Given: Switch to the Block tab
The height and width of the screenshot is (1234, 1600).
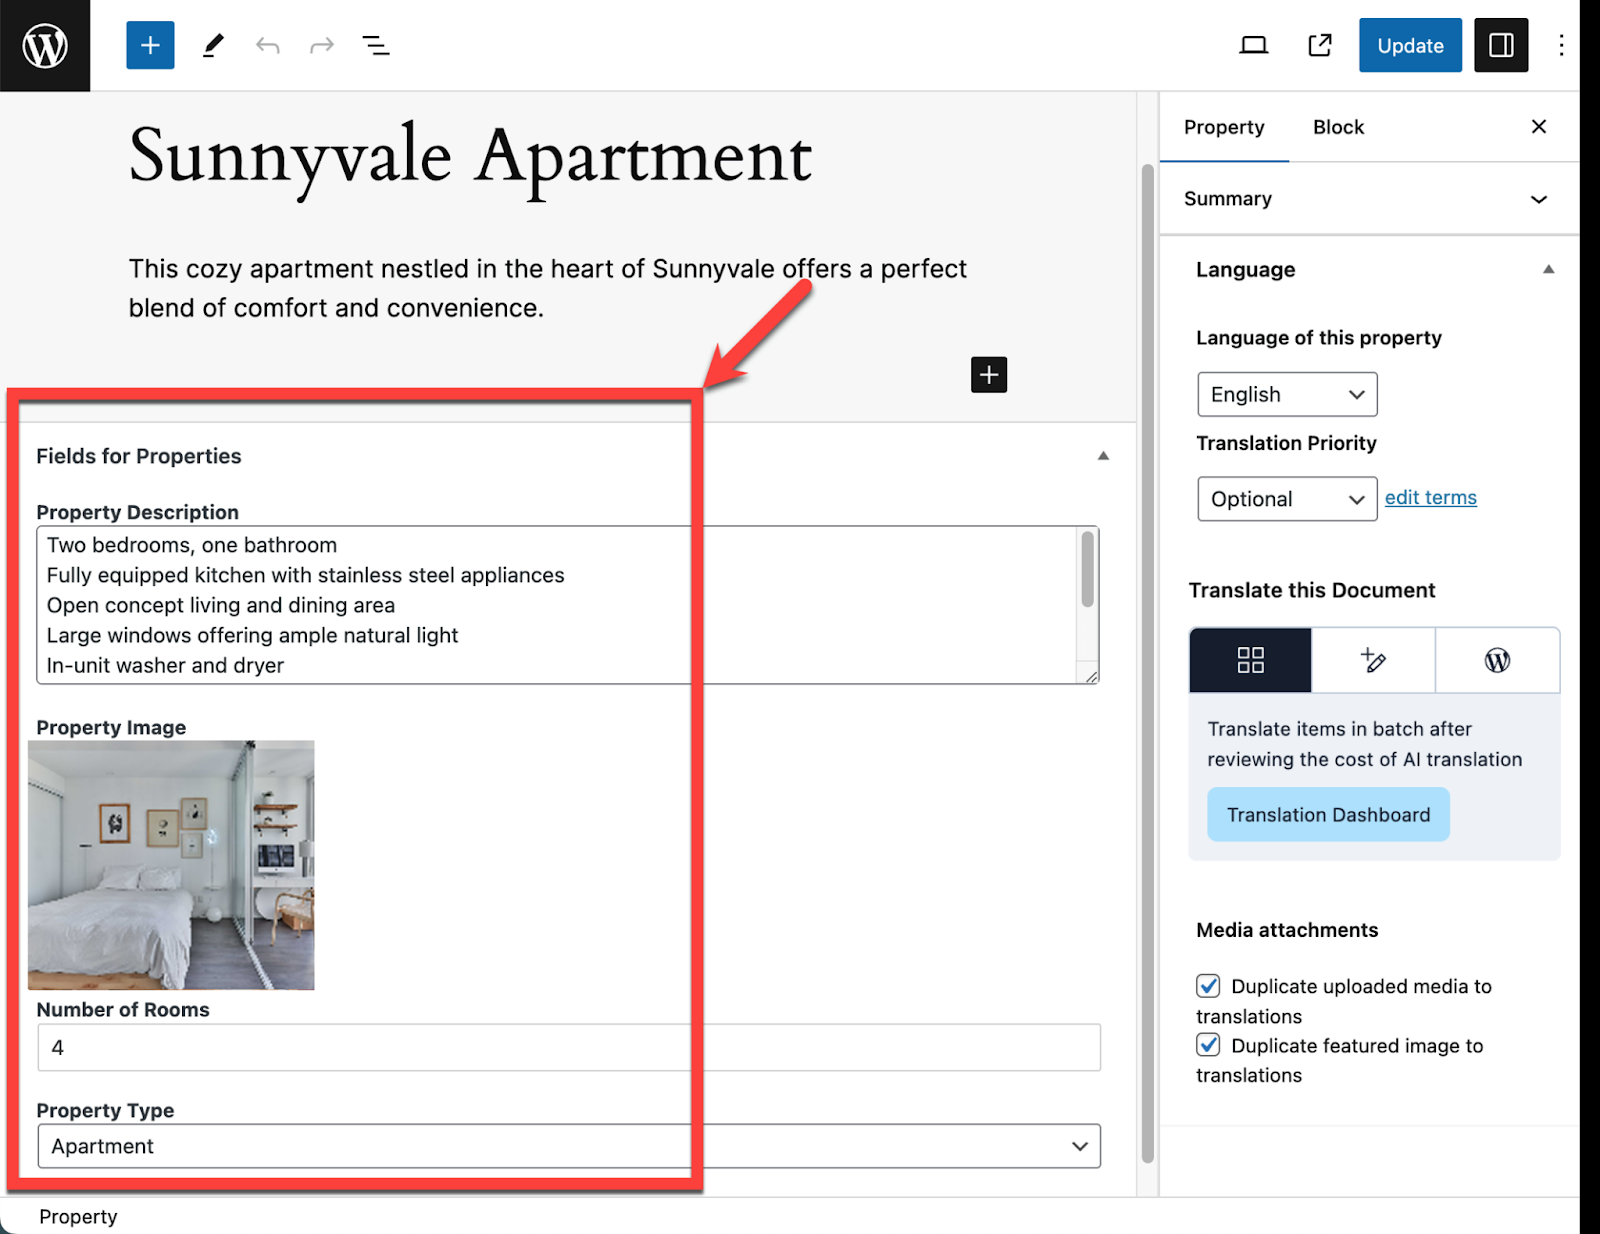Looking at the screenshot, I should coord(1338,127).
